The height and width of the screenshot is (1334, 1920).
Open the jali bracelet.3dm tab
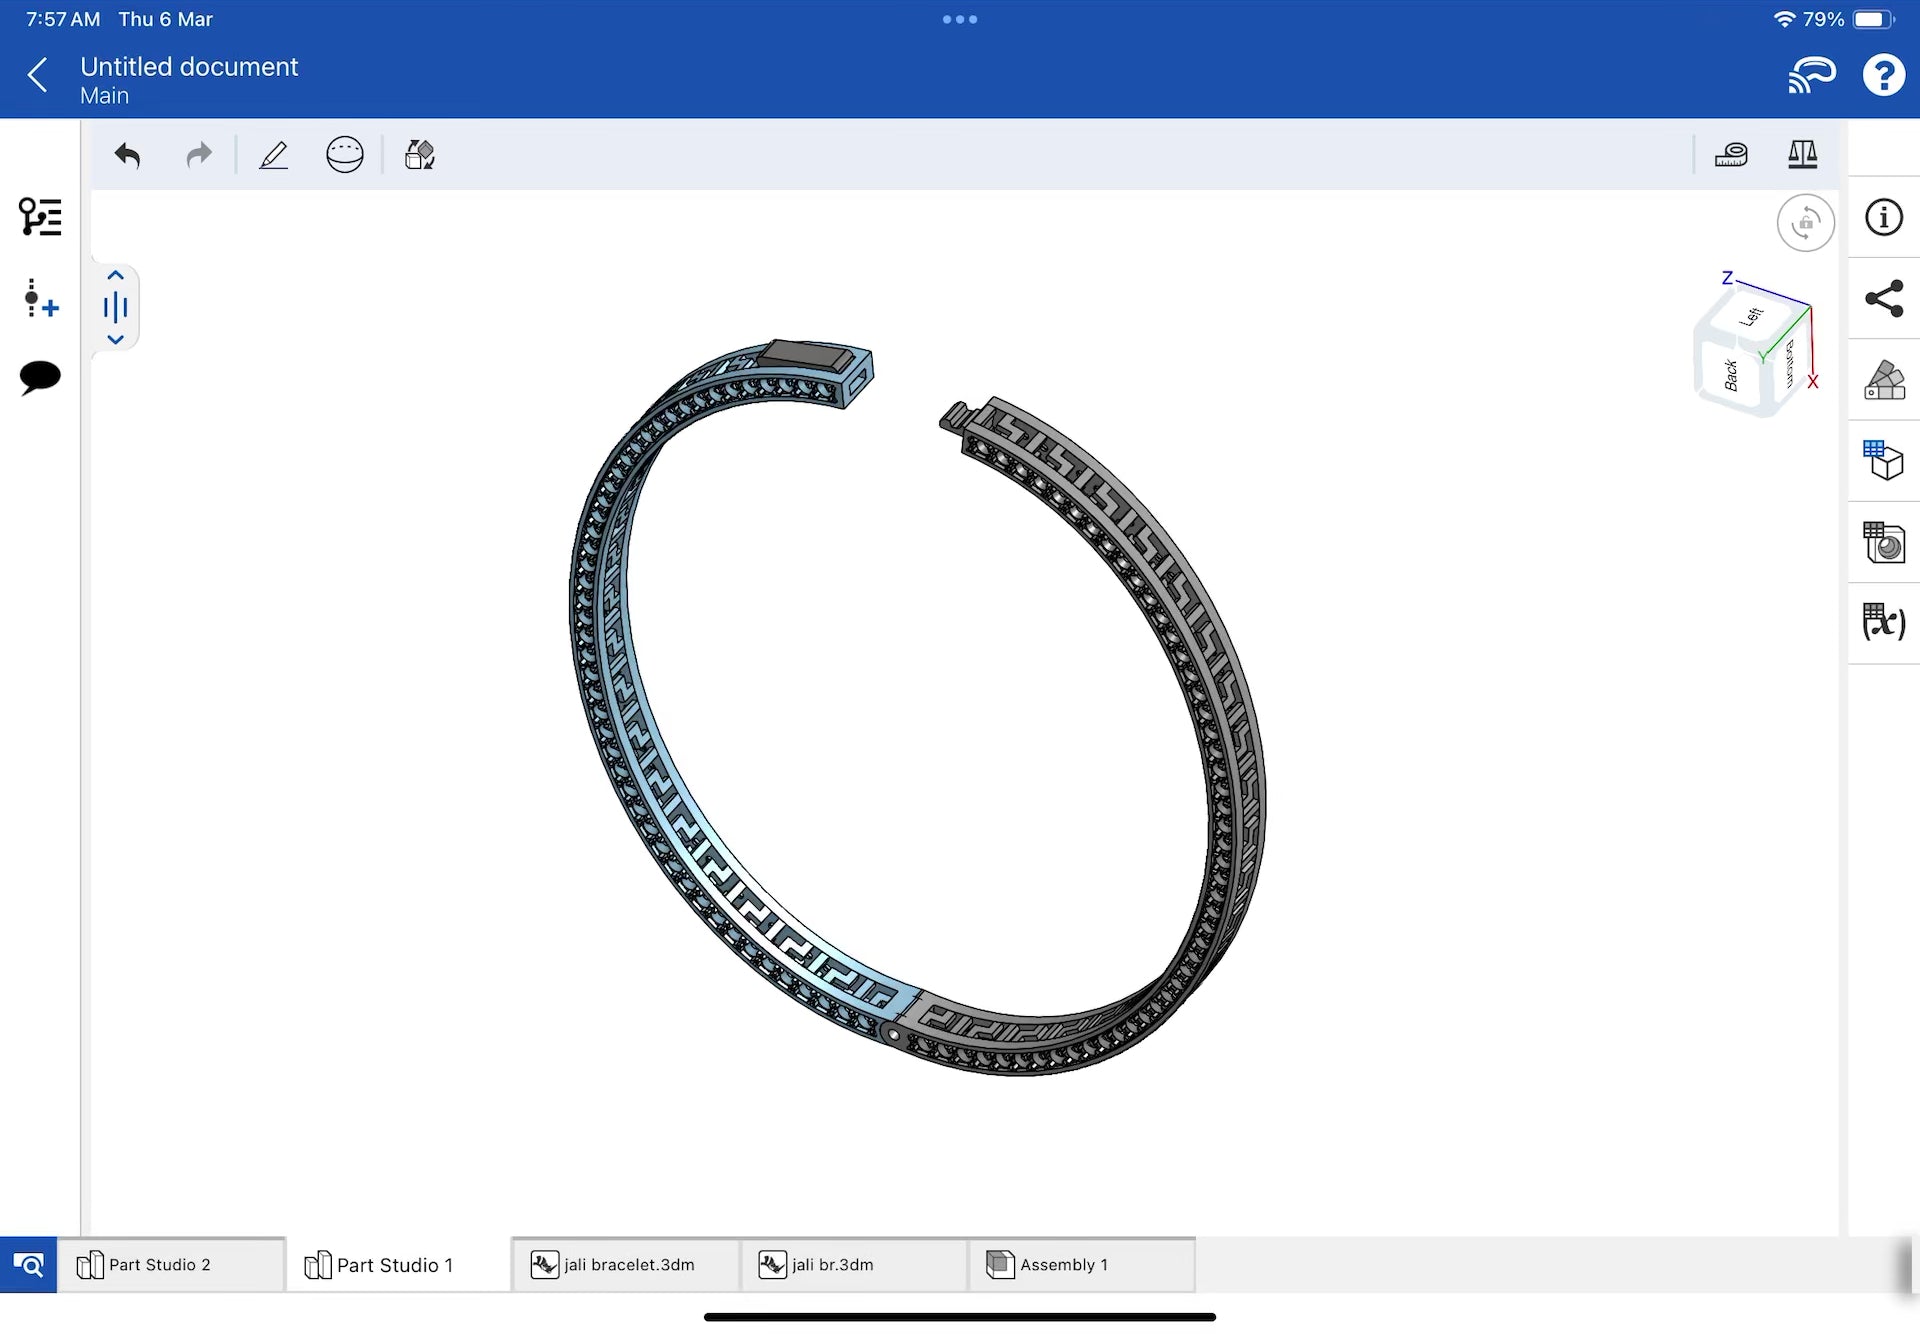click(628, 1265)
